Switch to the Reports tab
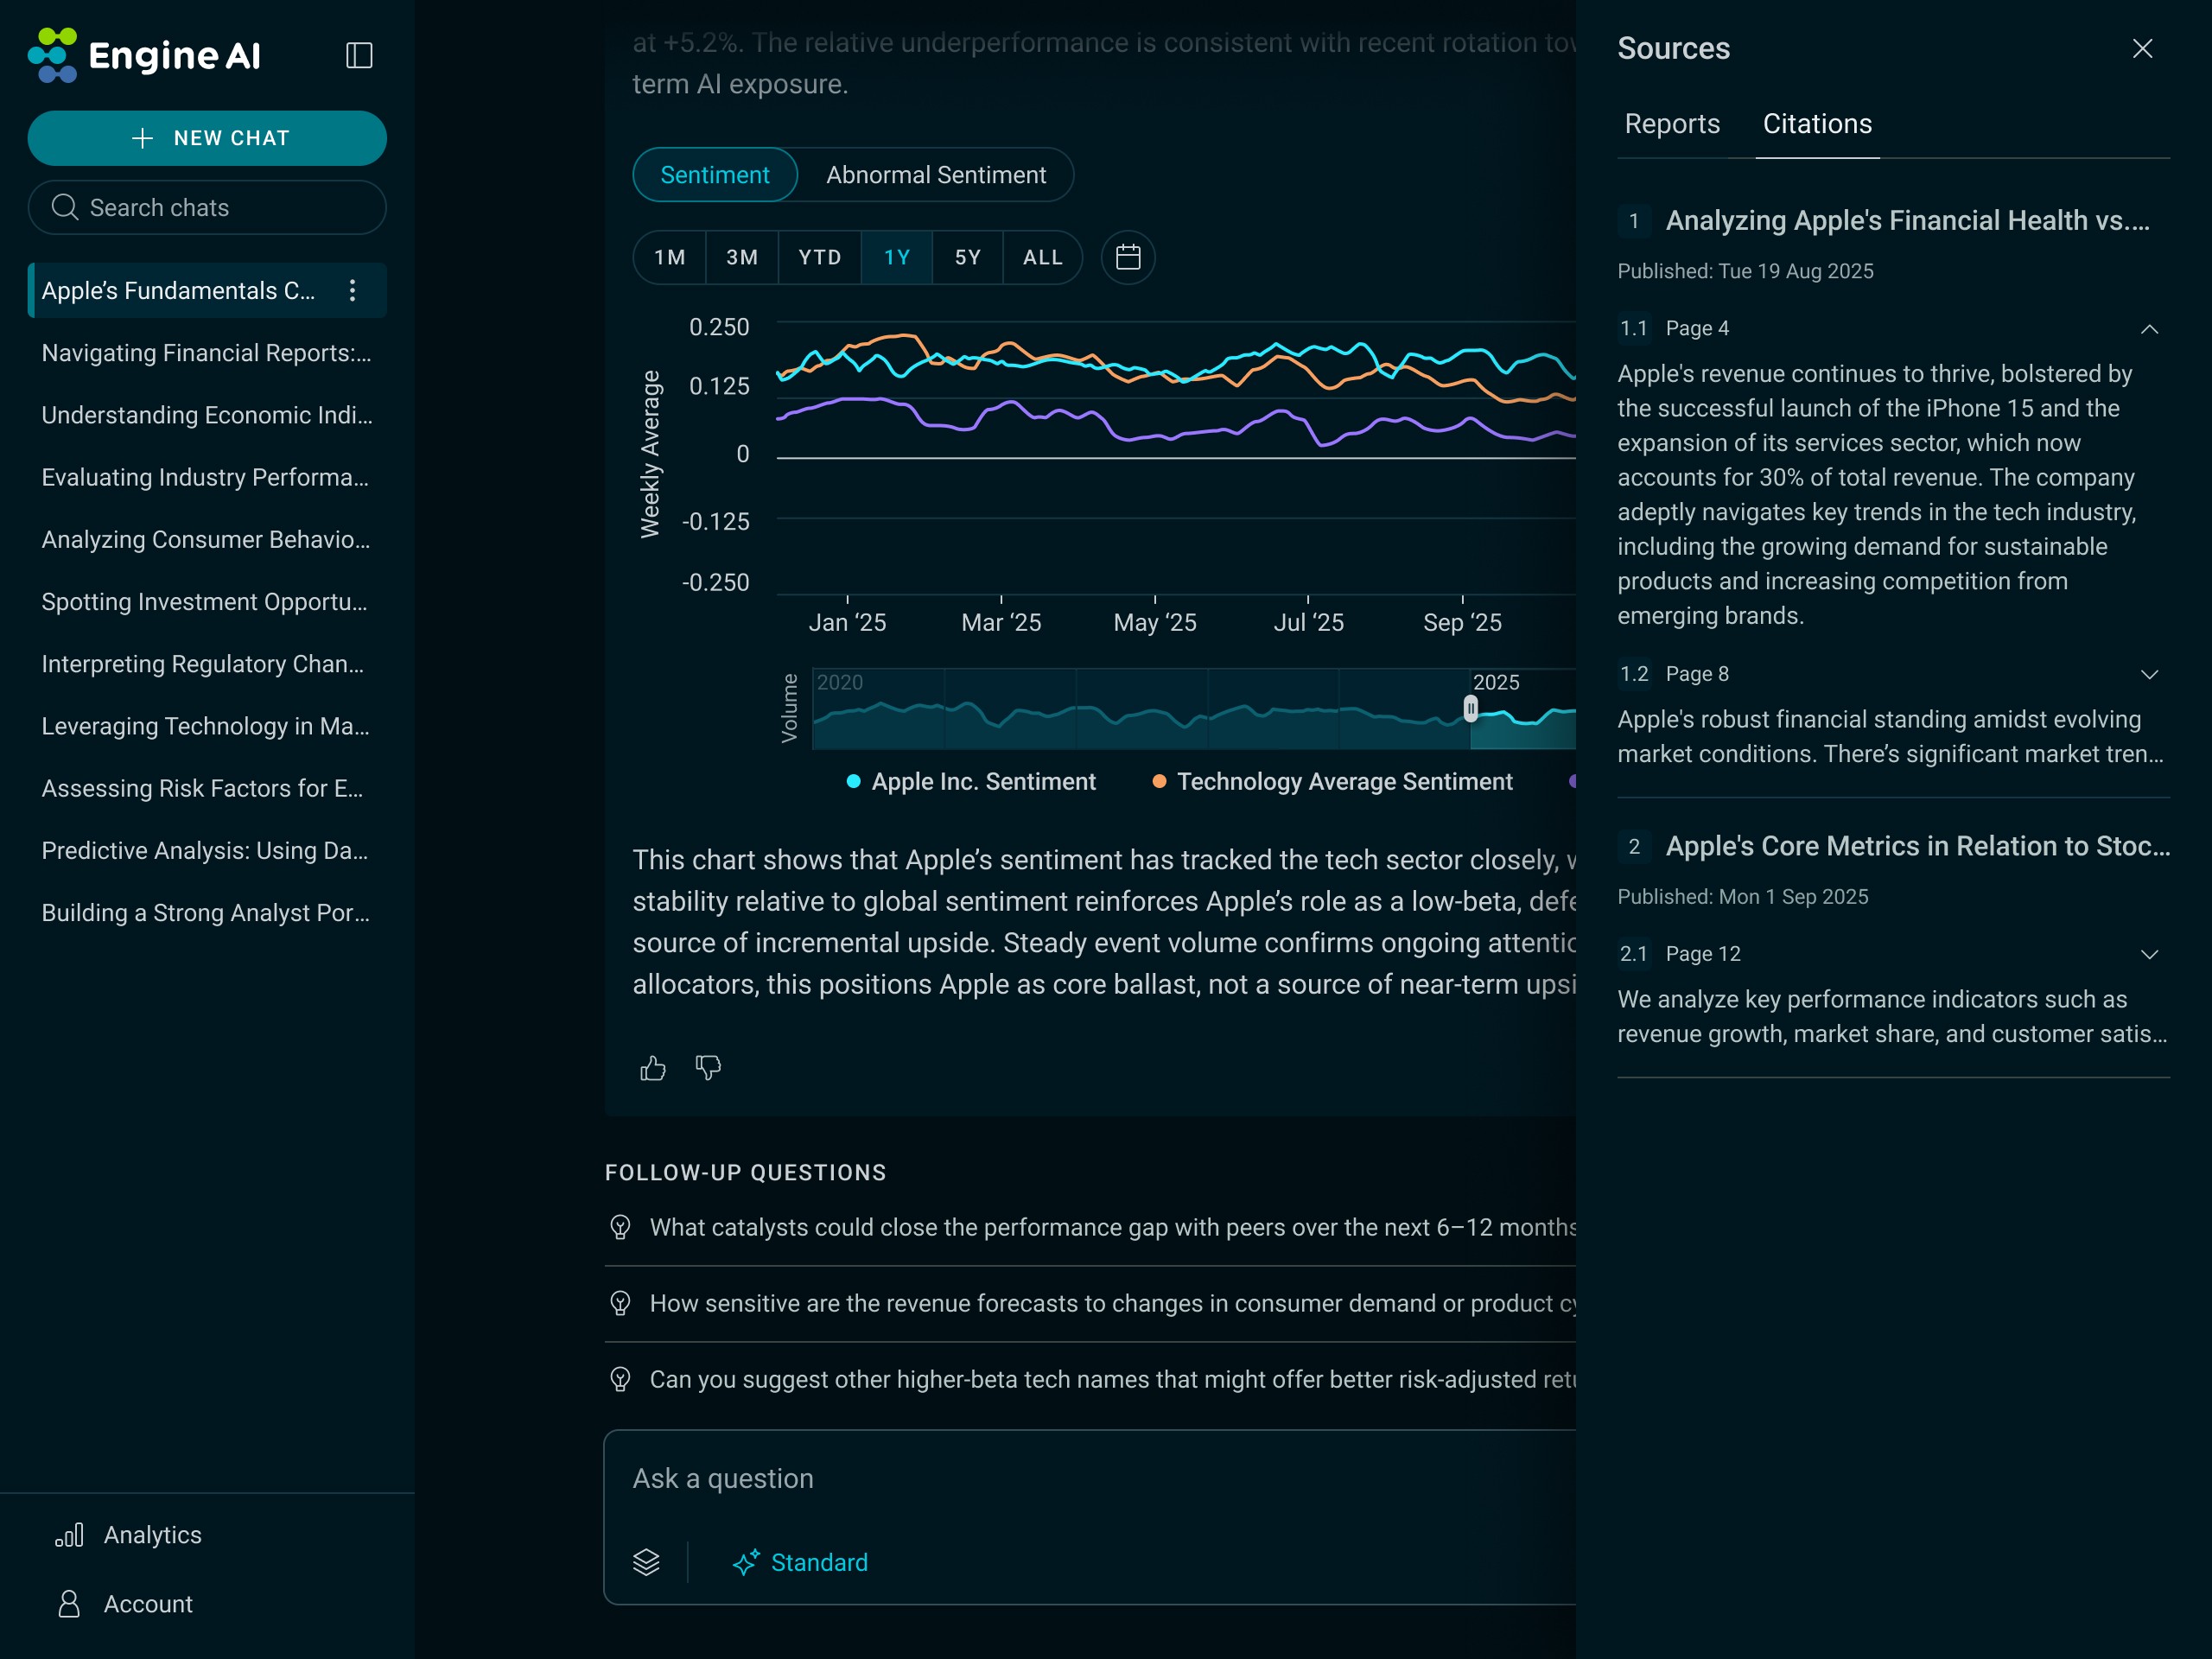2212x1659 pixels. (1672, 124)
